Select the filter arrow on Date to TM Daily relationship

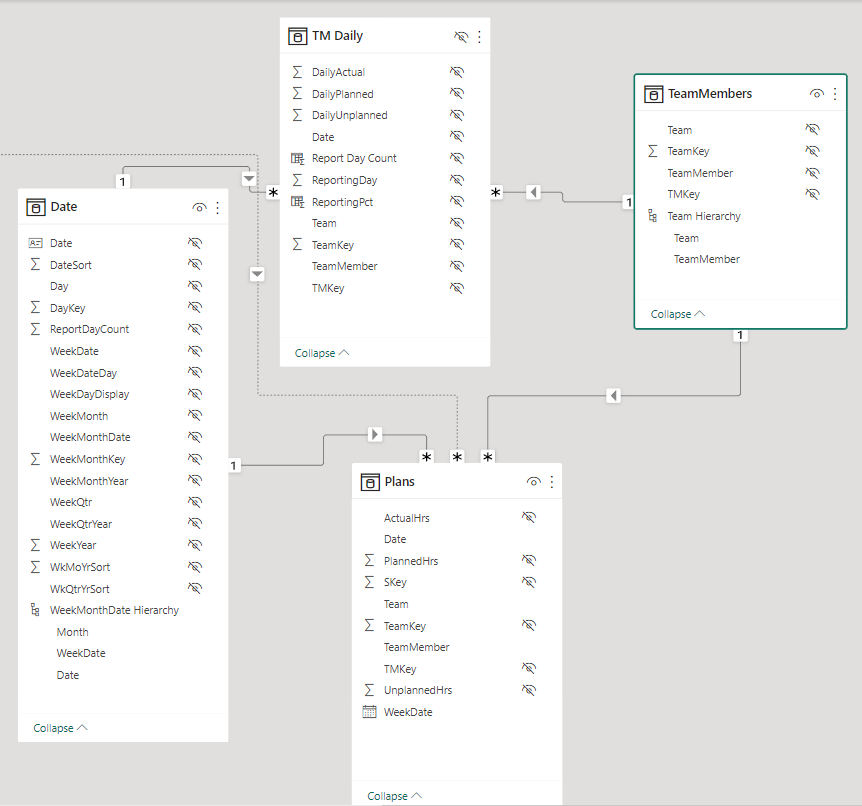pos(249,179)
